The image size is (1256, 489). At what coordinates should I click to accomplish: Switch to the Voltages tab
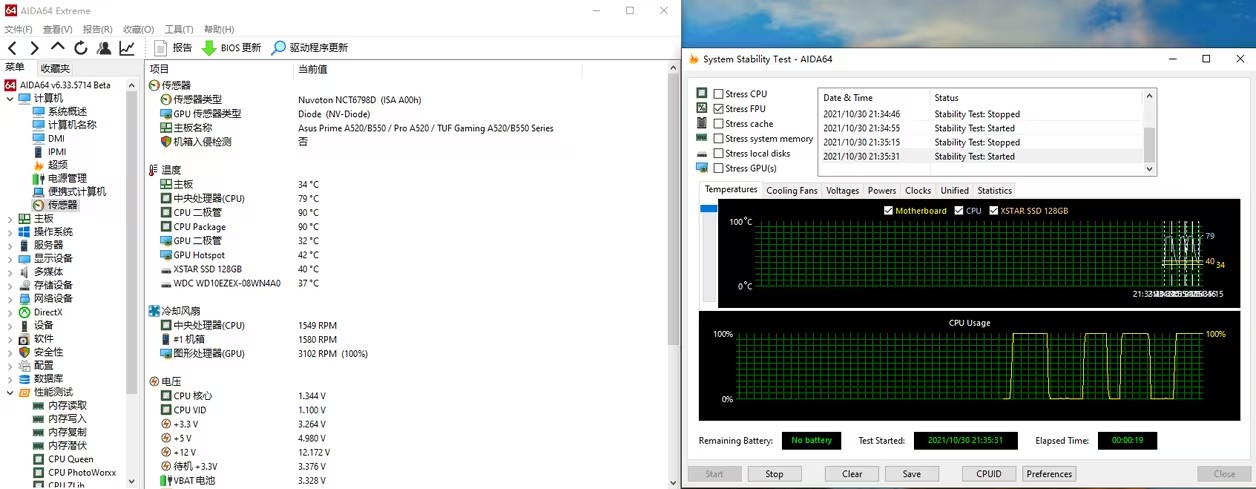coord(842,190)
